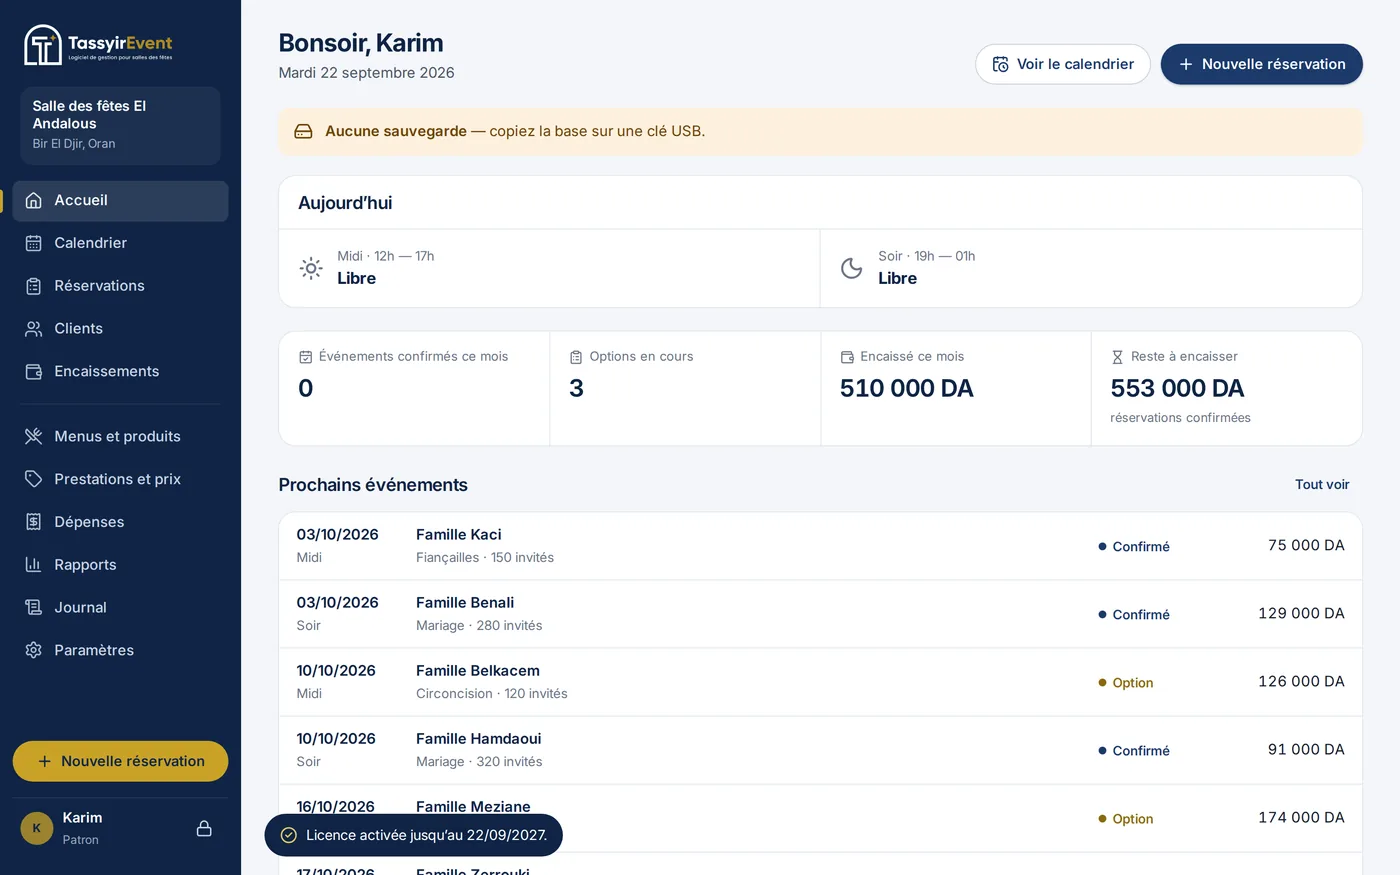Open the Clients section icon

point(33,329)
